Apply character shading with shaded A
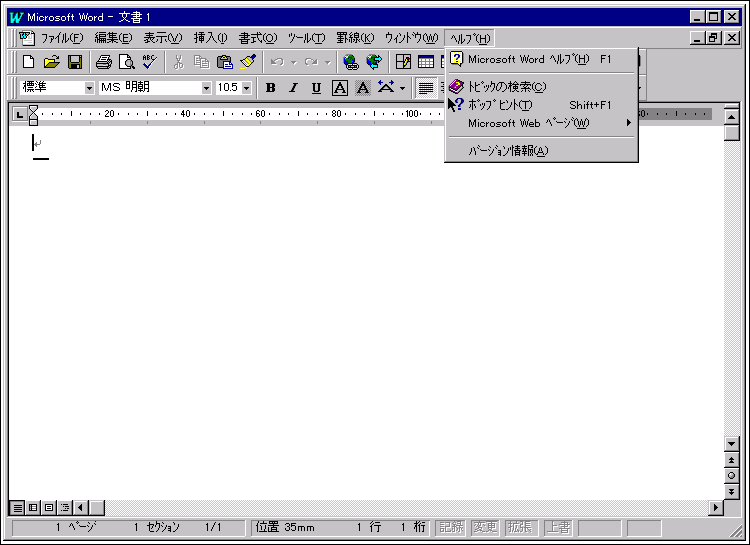 click(x=363, y=88)
